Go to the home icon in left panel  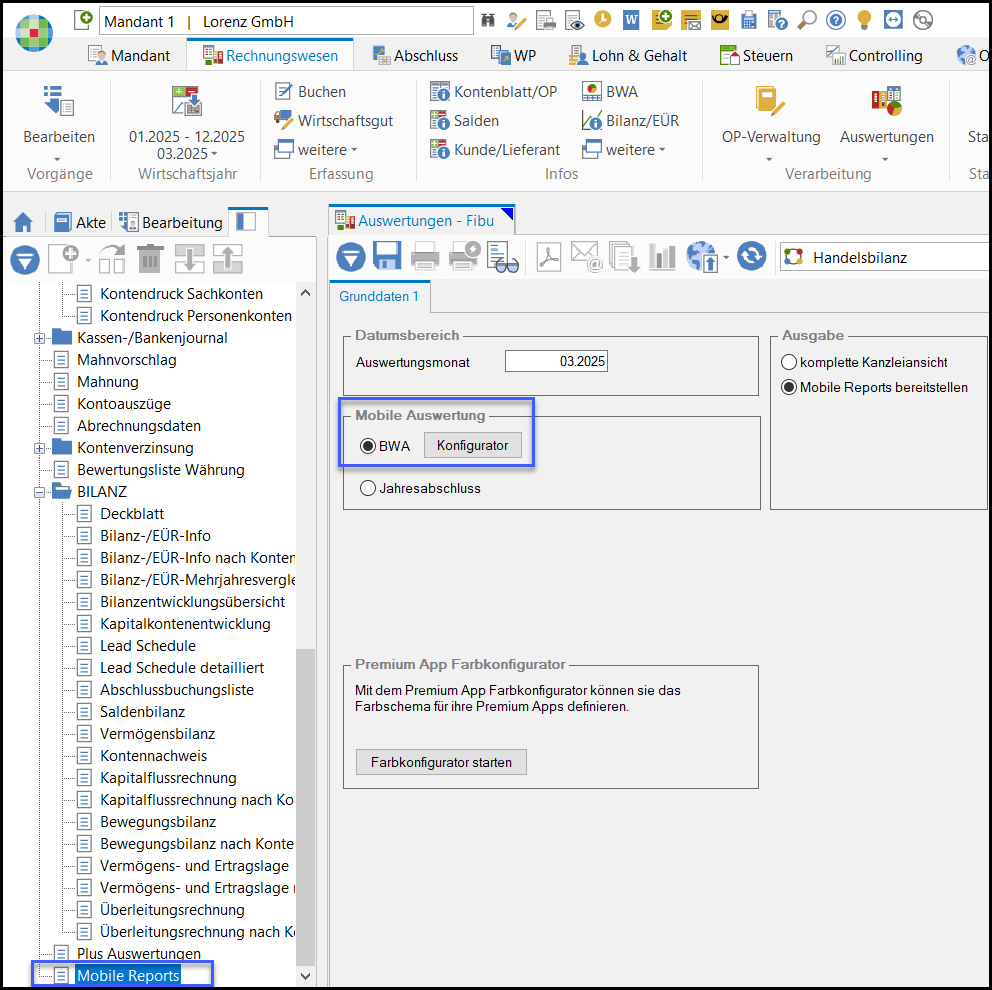point(23,222)
